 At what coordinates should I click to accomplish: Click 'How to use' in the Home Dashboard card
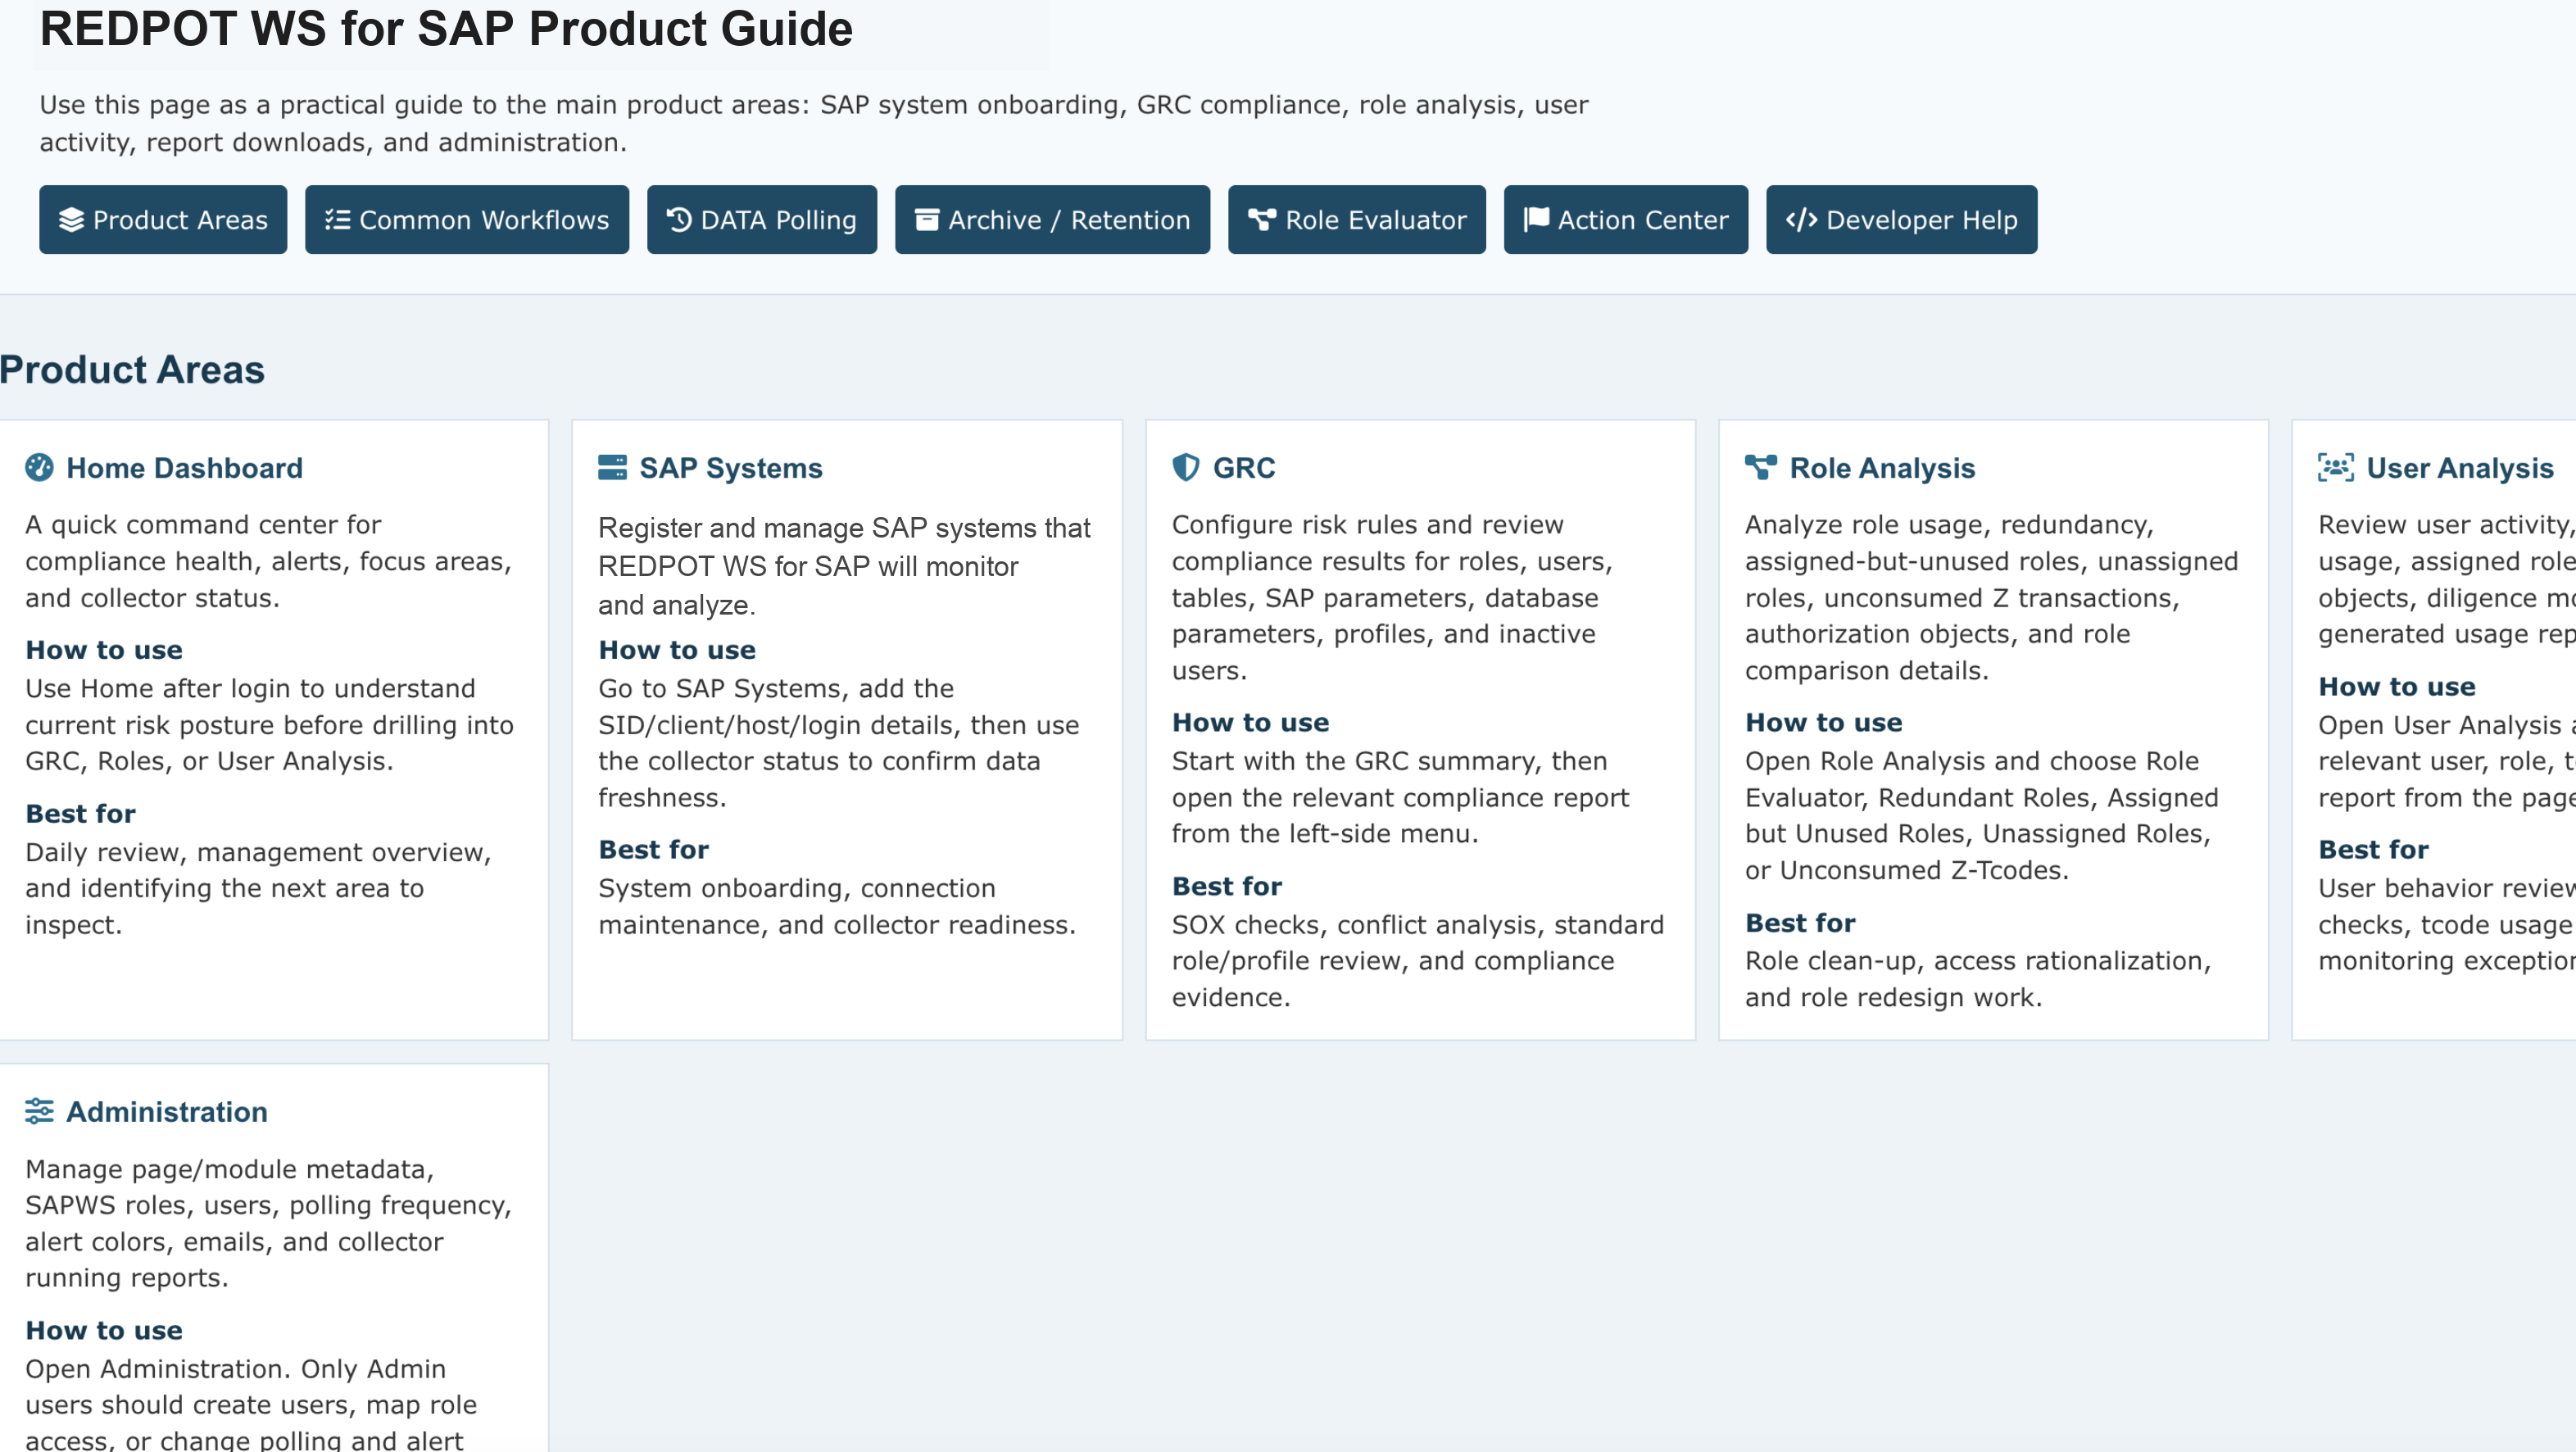pos(104,650)
